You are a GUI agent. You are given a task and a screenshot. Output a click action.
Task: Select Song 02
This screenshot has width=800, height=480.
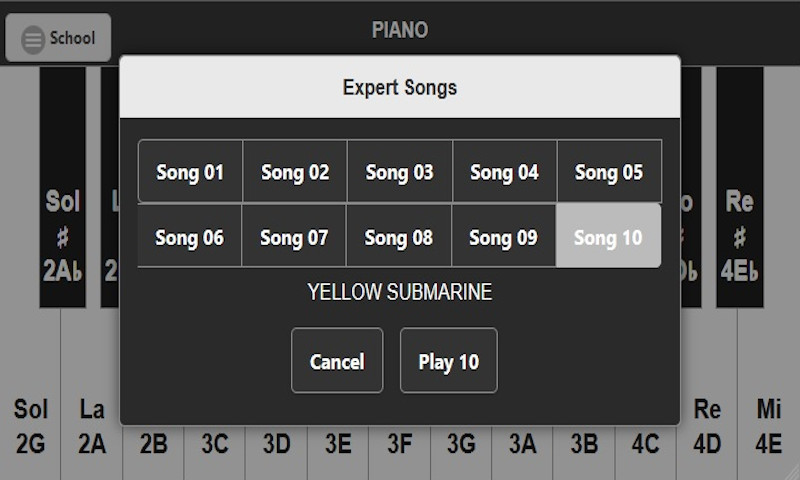click(295, 172)
